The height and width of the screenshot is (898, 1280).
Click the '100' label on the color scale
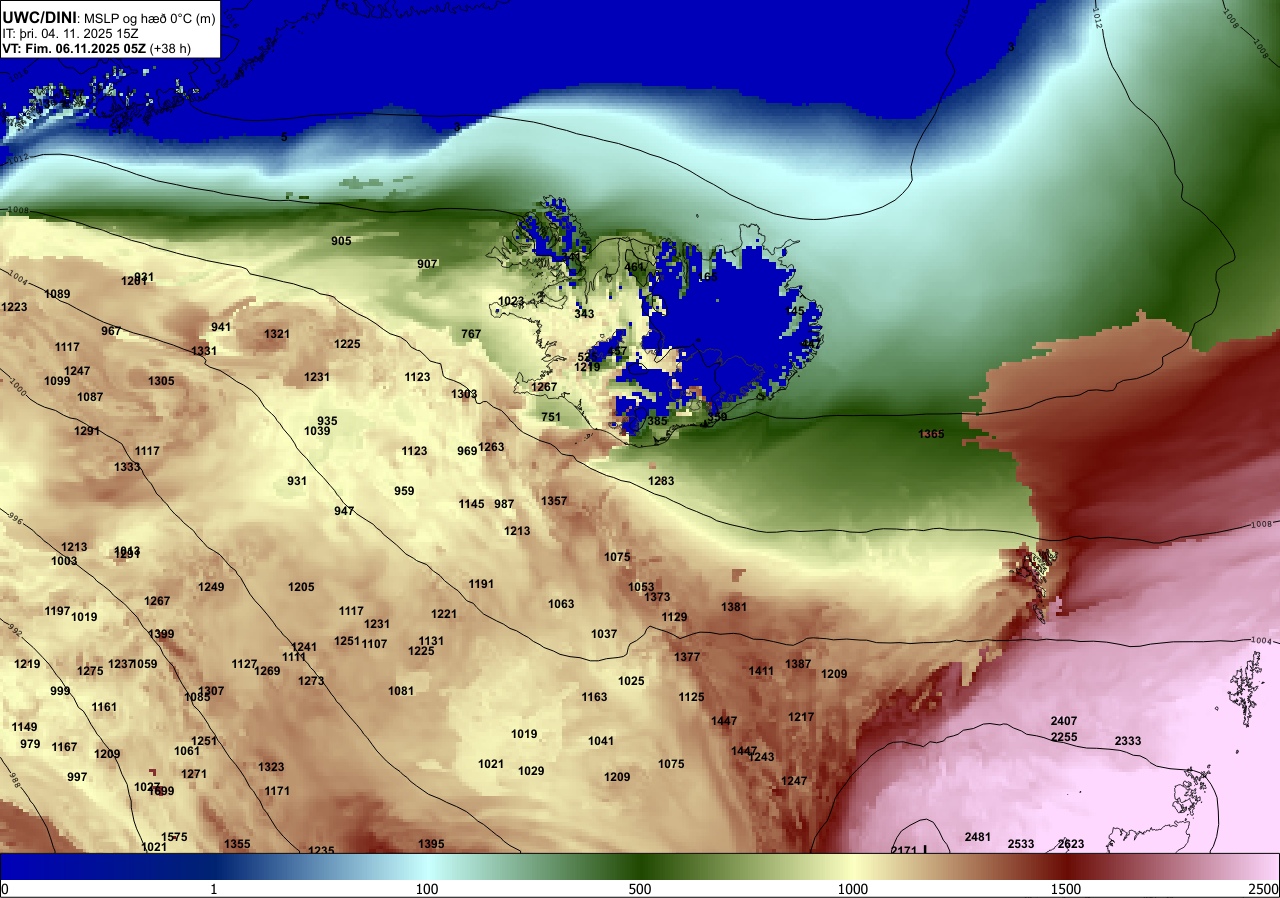click(x=427, y=889)
